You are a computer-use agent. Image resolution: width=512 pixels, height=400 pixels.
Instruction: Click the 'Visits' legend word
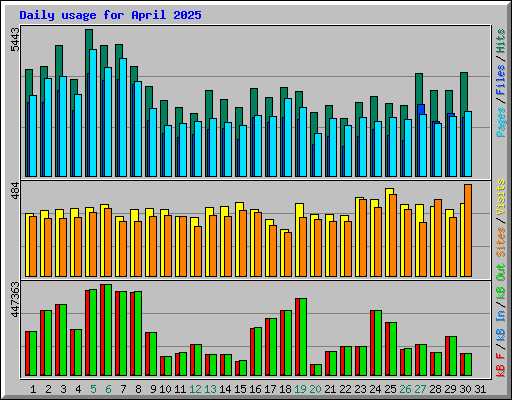tap(501, 197)
